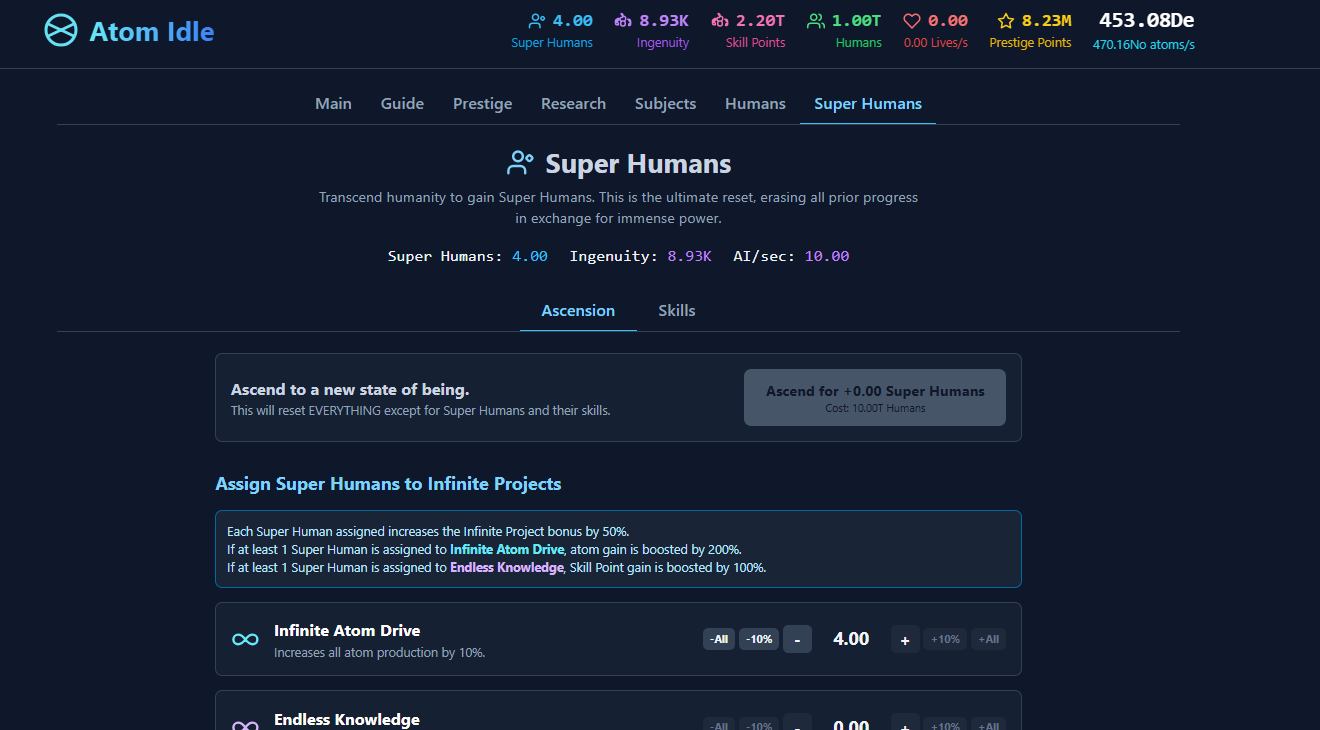1320x730 pixels.
Task: Click the heart Lives icon in header
Action: pyautogui.click(x=911, y=20)
